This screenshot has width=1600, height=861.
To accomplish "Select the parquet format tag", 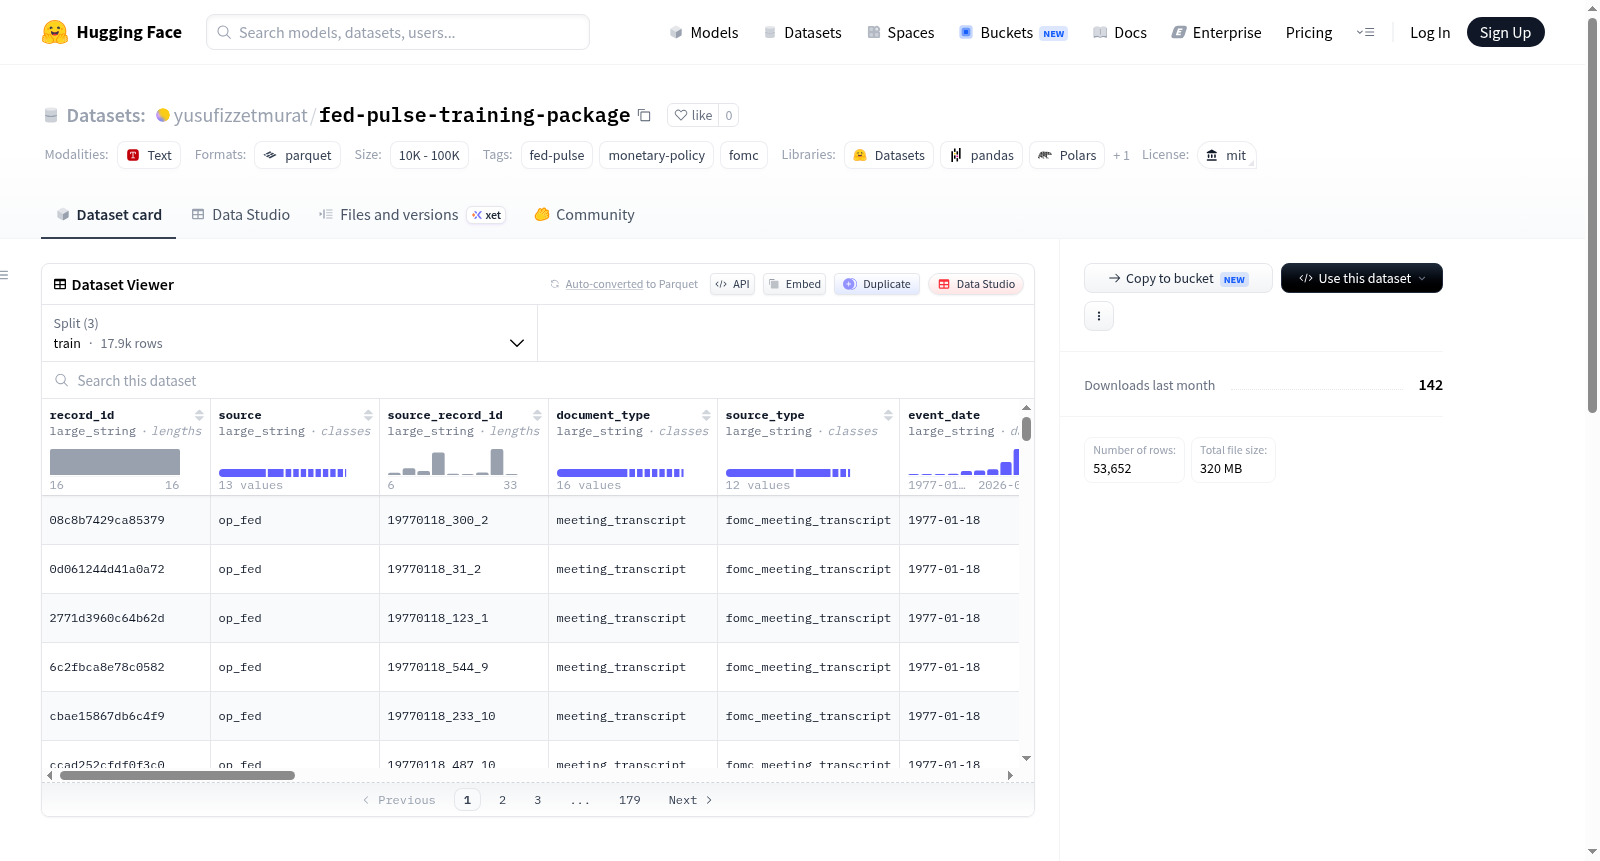I will click(298, 155).
